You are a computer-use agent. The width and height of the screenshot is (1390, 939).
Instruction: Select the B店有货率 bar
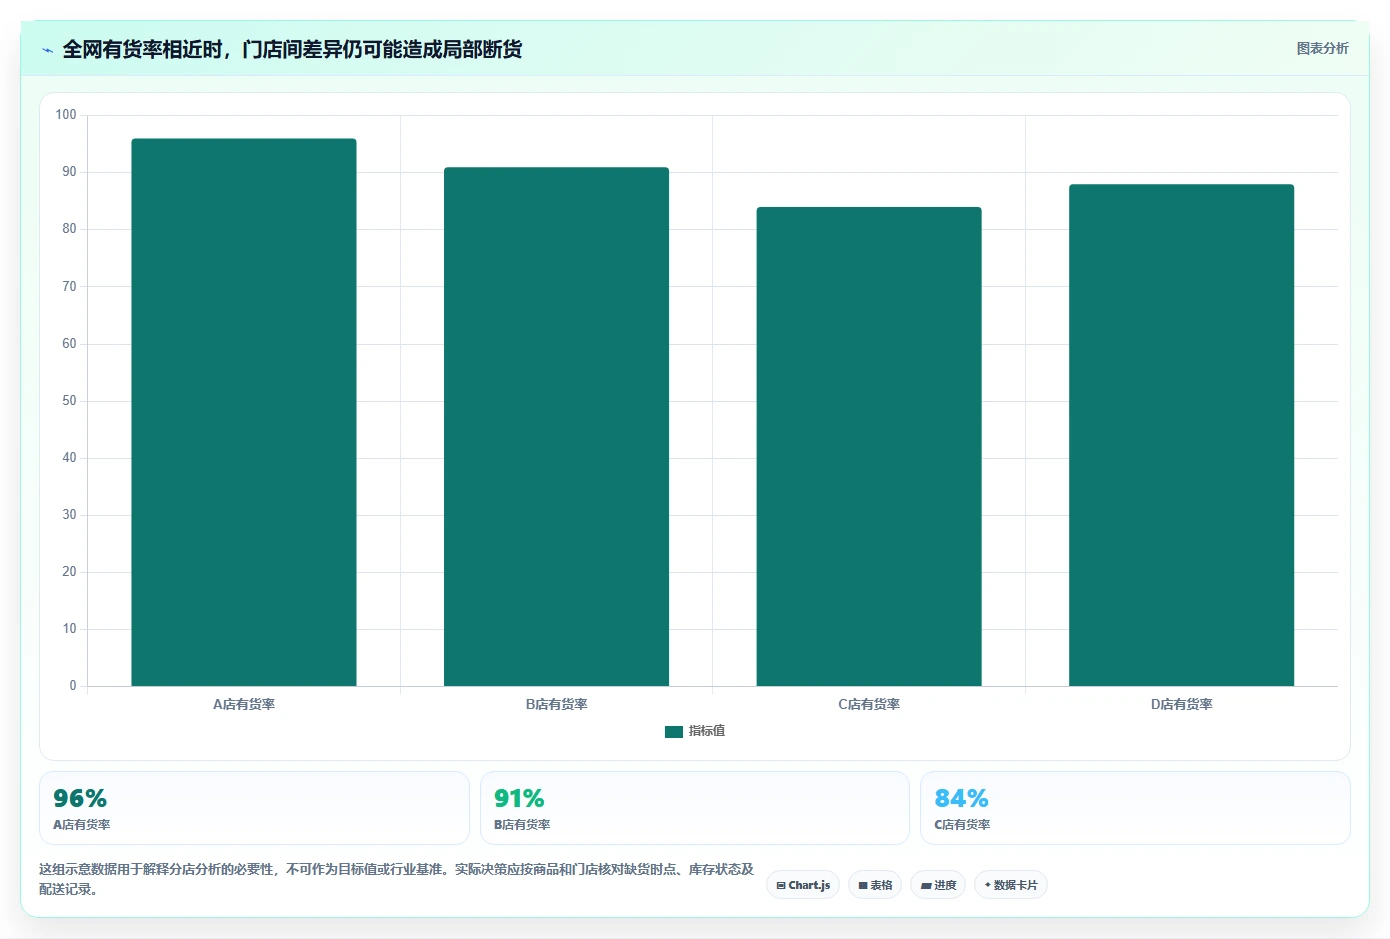pyautogui.click(x=556, y=427)
